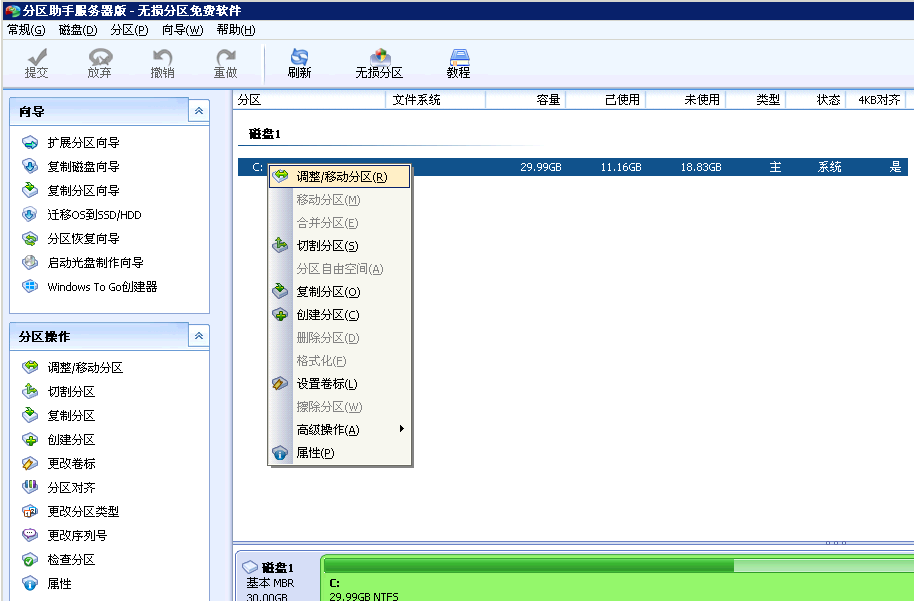Screen dimensions: 914x601
Task: Click the 撤销 (undo) toolbar icon
Action: [x=162, y=63]
